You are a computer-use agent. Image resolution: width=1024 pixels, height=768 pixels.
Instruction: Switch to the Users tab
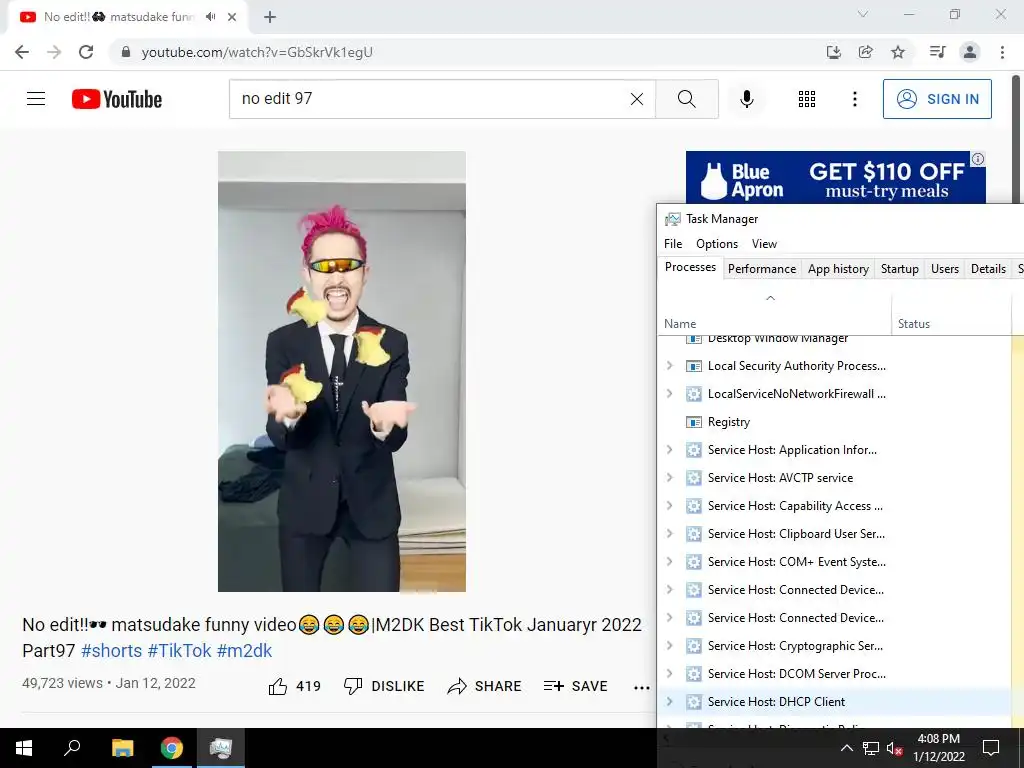click(x=944, y=268)
